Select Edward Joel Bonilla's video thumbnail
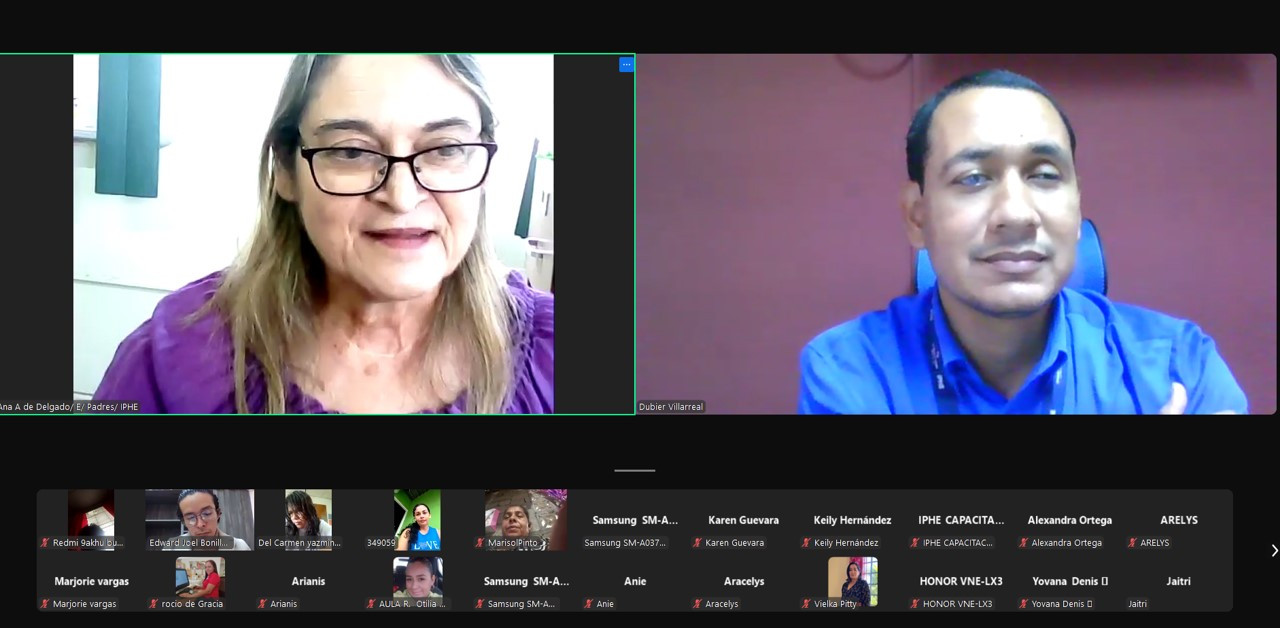The image size is (1280, 628). [199, 520]
